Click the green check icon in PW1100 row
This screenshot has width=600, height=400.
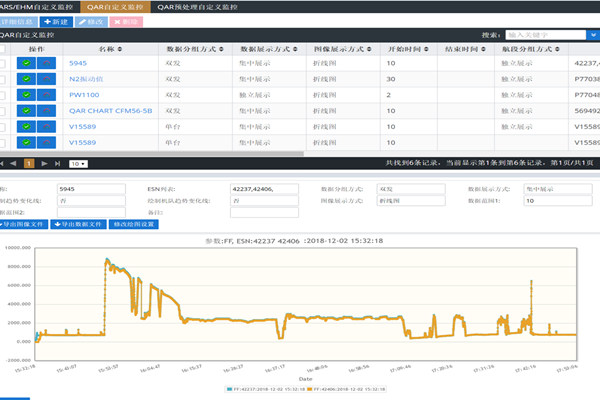click(26, 95)
